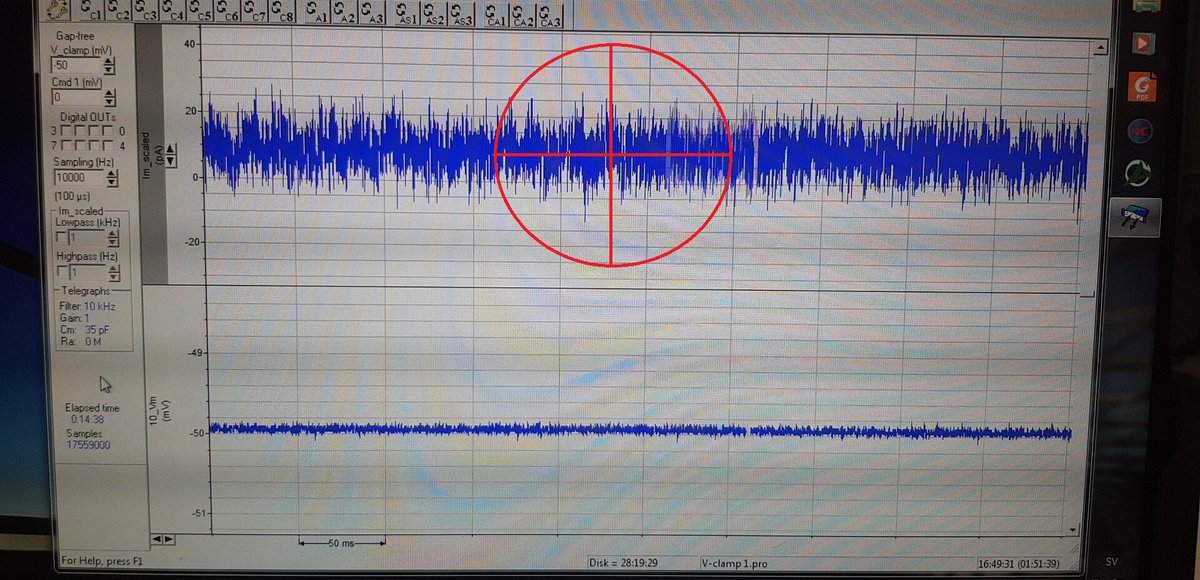The width and height of the screenshot is (1200, 580).
Task: Decrease V_clamp with its down arrow
Action: click(x=109, y=71)
